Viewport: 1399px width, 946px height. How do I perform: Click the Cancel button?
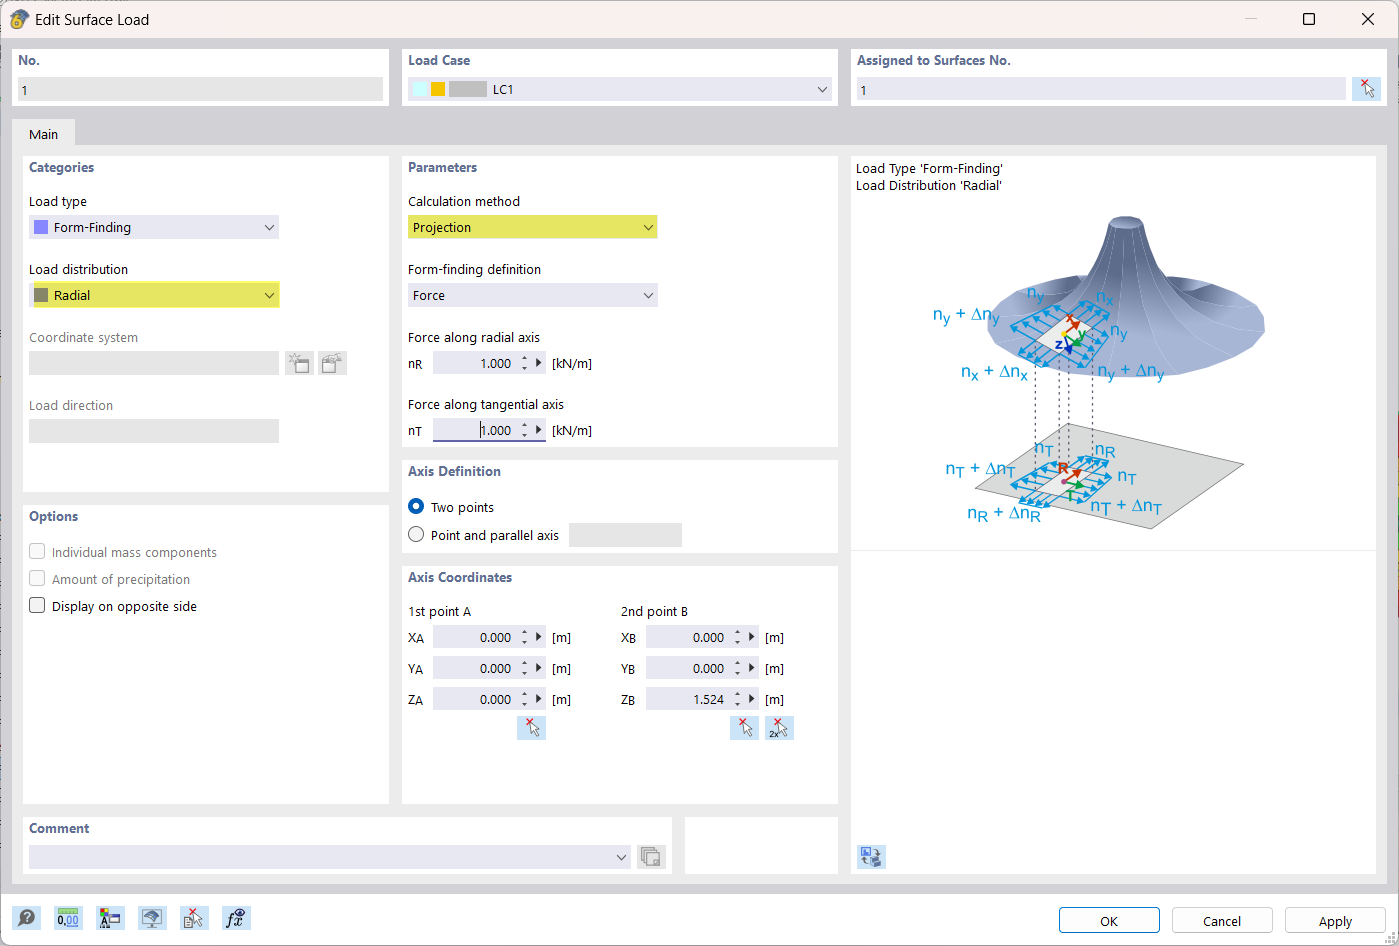1222,921
